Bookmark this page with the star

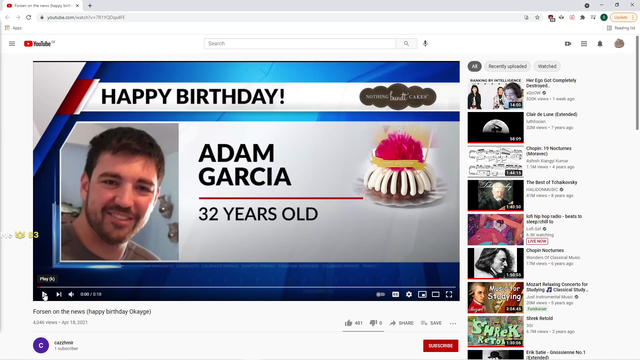[537, 18]
